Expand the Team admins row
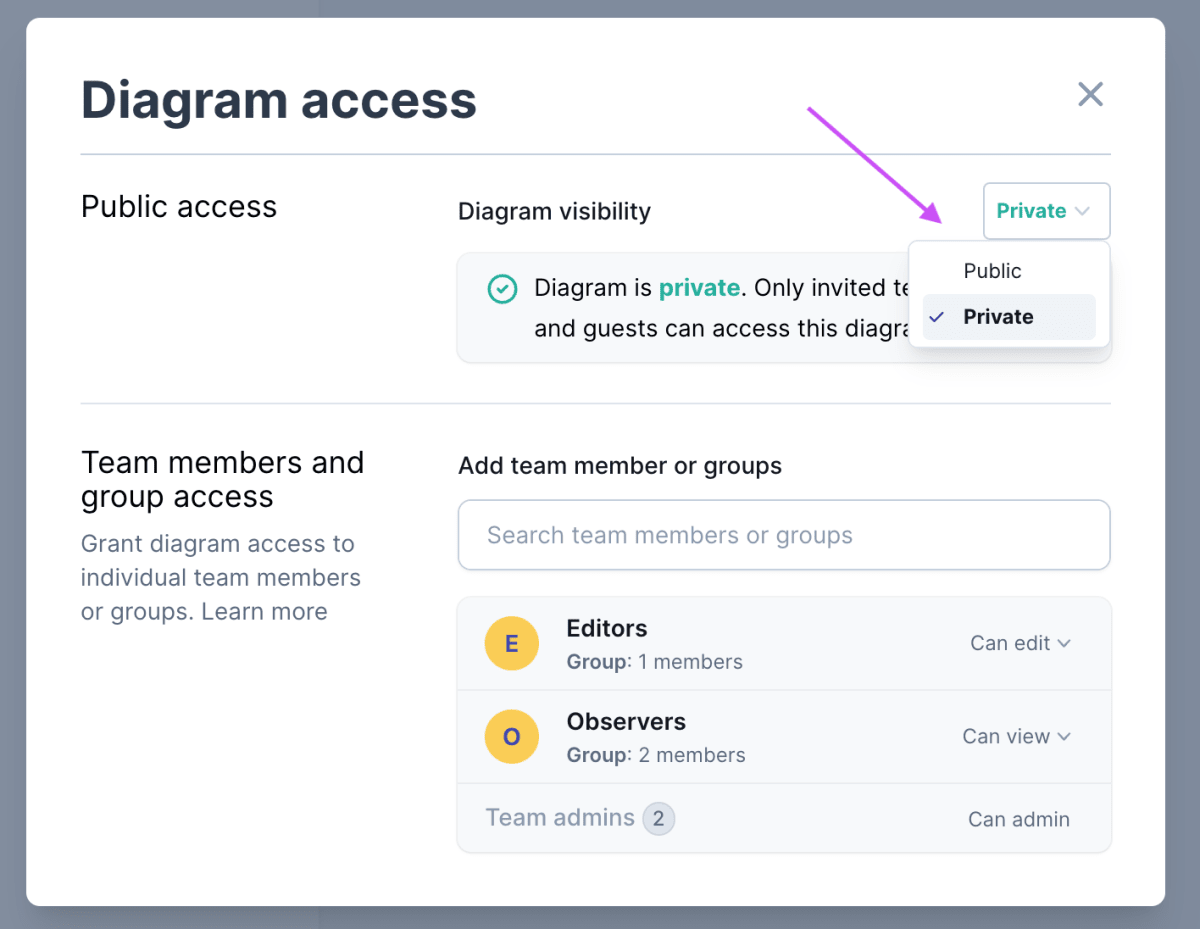 [x=560, y=818]
